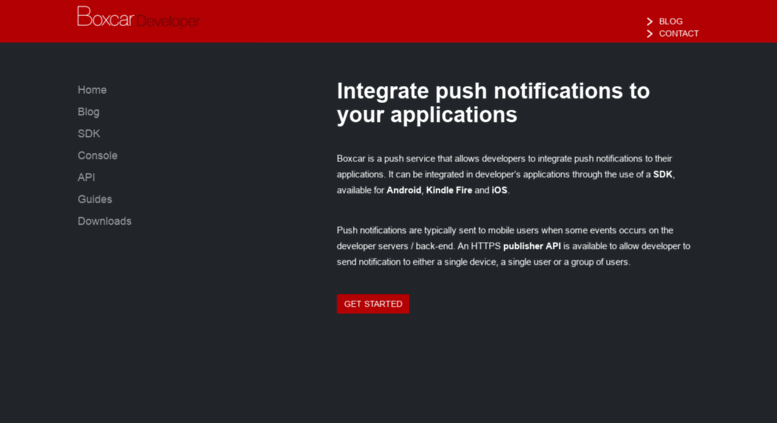Open the CONTACT link in header
The height and width of the screenshot is (423, 777).
(678, 34)
